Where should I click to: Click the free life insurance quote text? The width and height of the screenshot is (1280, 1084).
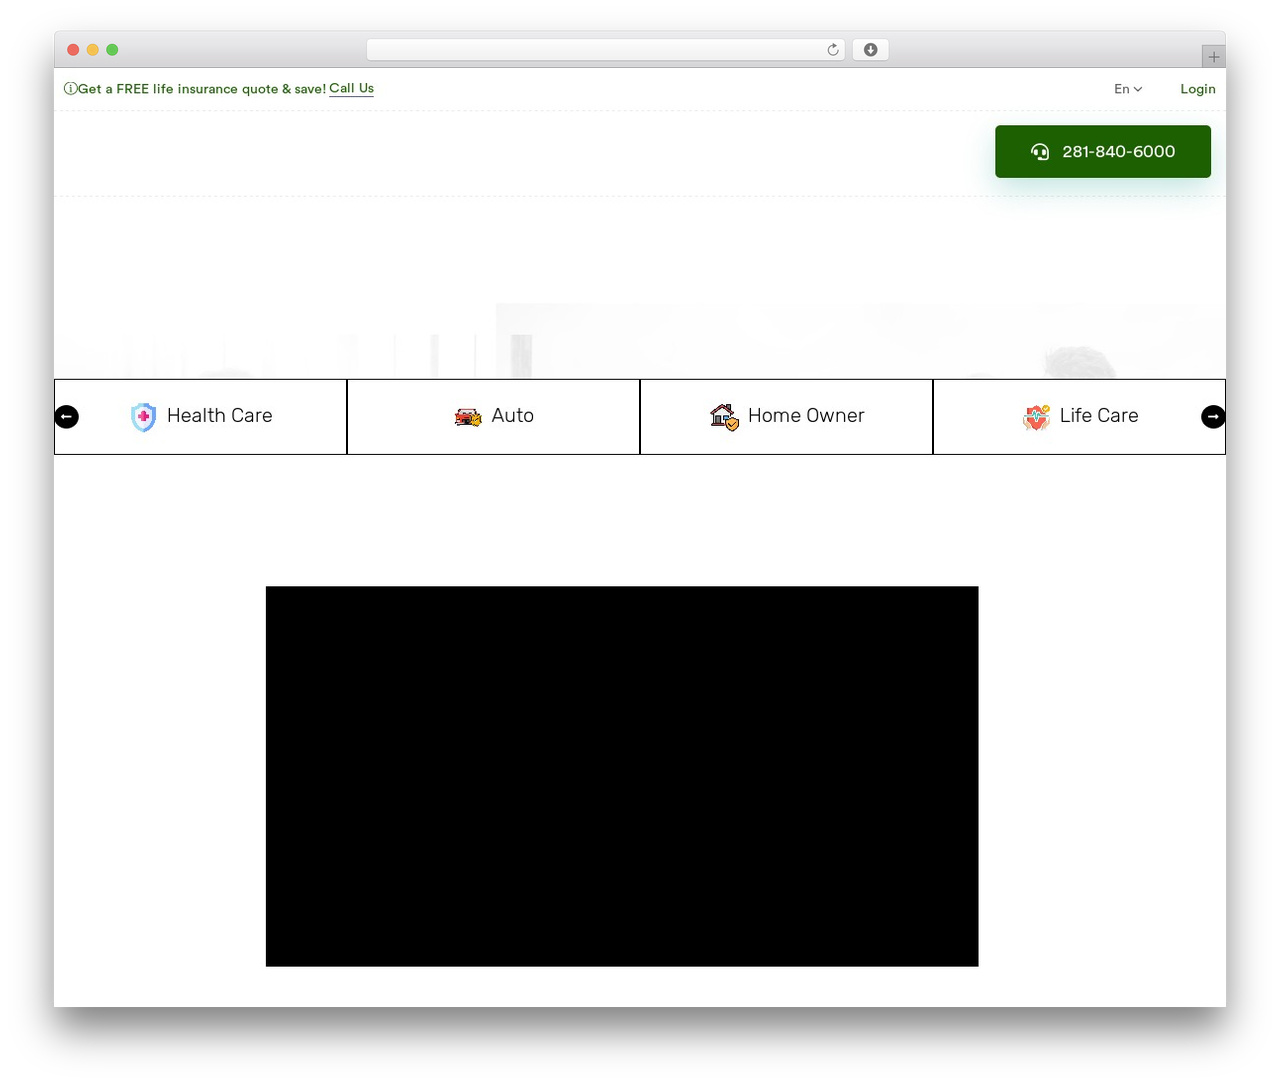click(x=202, y=89)
